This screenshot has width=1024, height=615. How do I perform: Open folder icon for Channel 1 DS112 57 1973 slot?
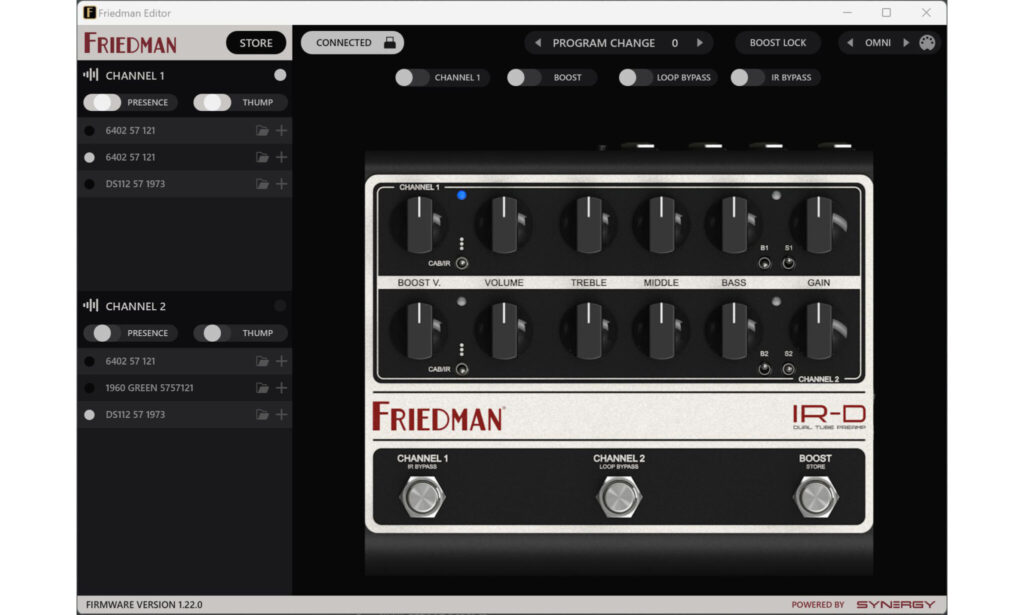tap(262, 184)
